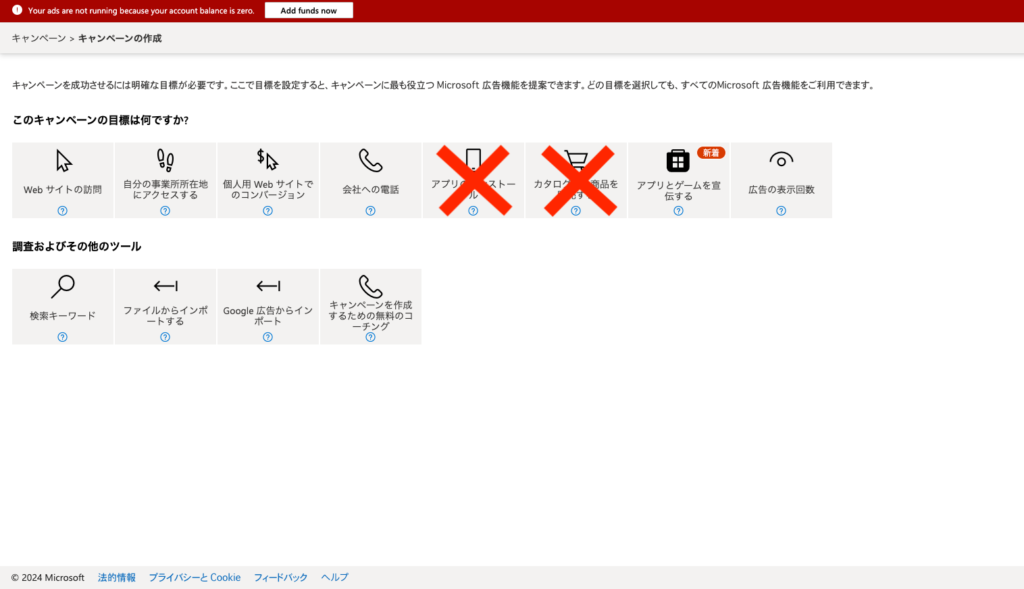Choose the arrow icon for ファイルからインポートする
This screenshot has width=1024, height=589.
165,286
